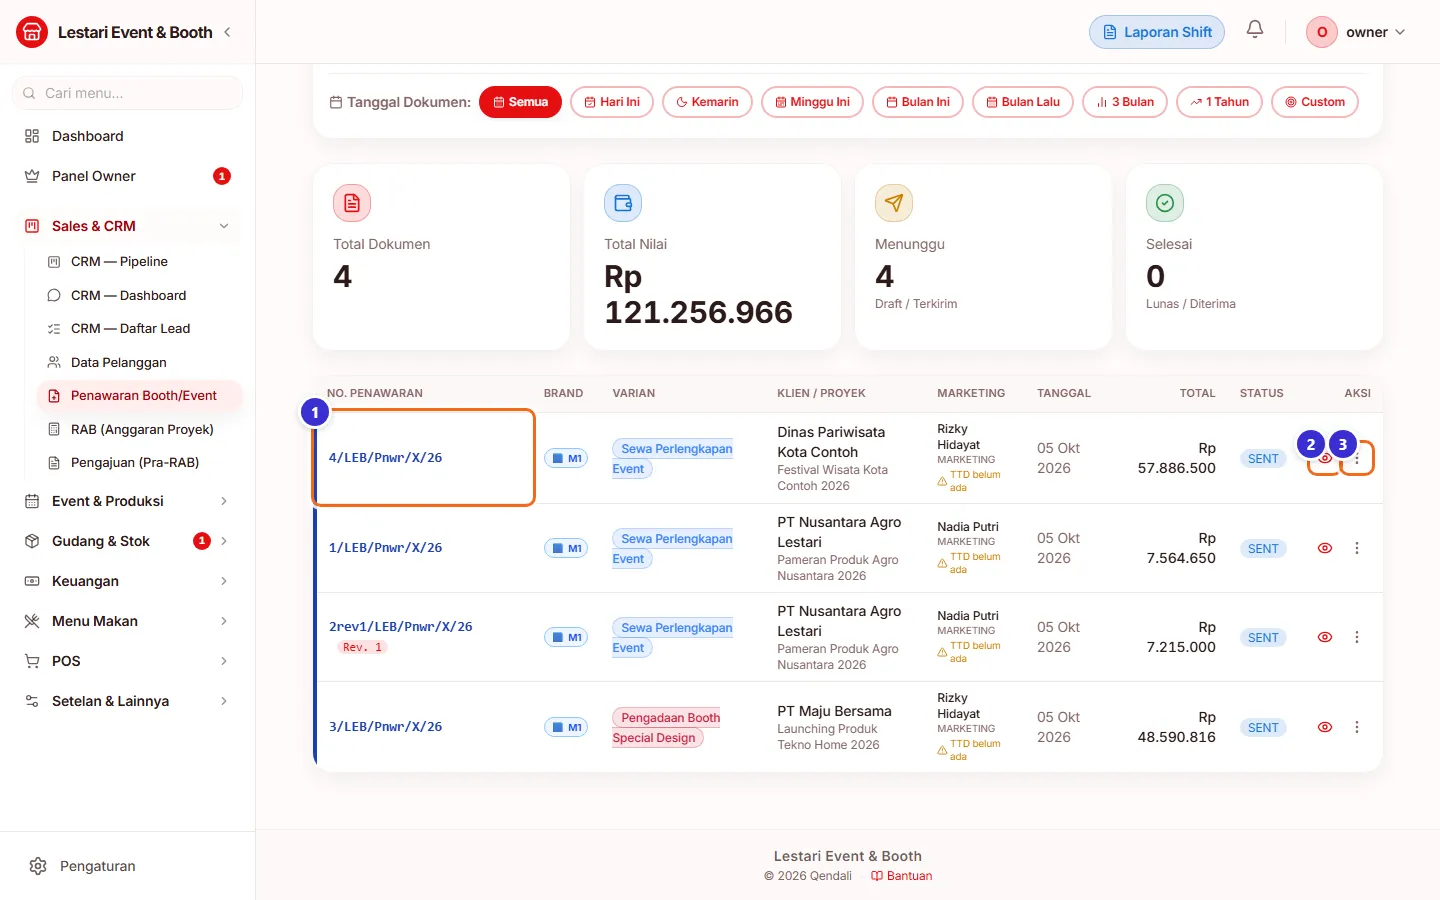Screen dimensions: 1440x900
Task: Focus the Cari menu search field
Action: pyautogui.click(x=127, y=93)
